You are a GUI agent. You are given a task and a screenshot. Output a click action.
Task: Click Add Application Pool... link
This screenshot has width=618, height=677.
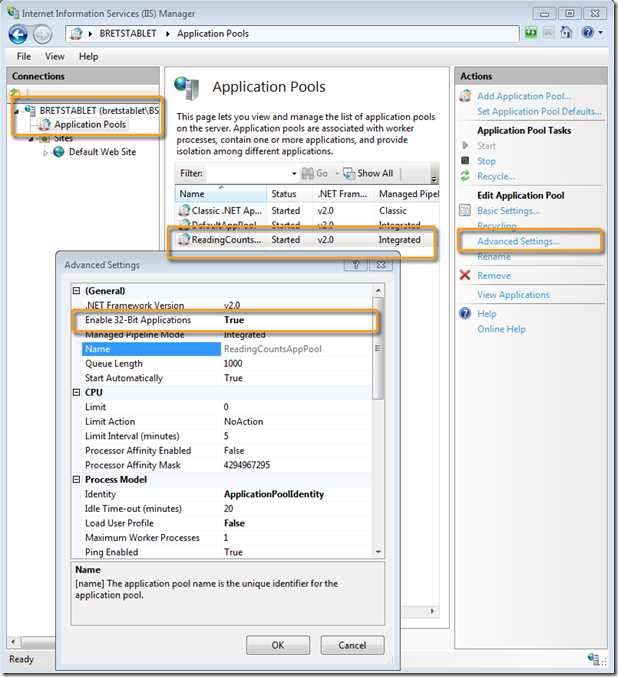point(524,96)
